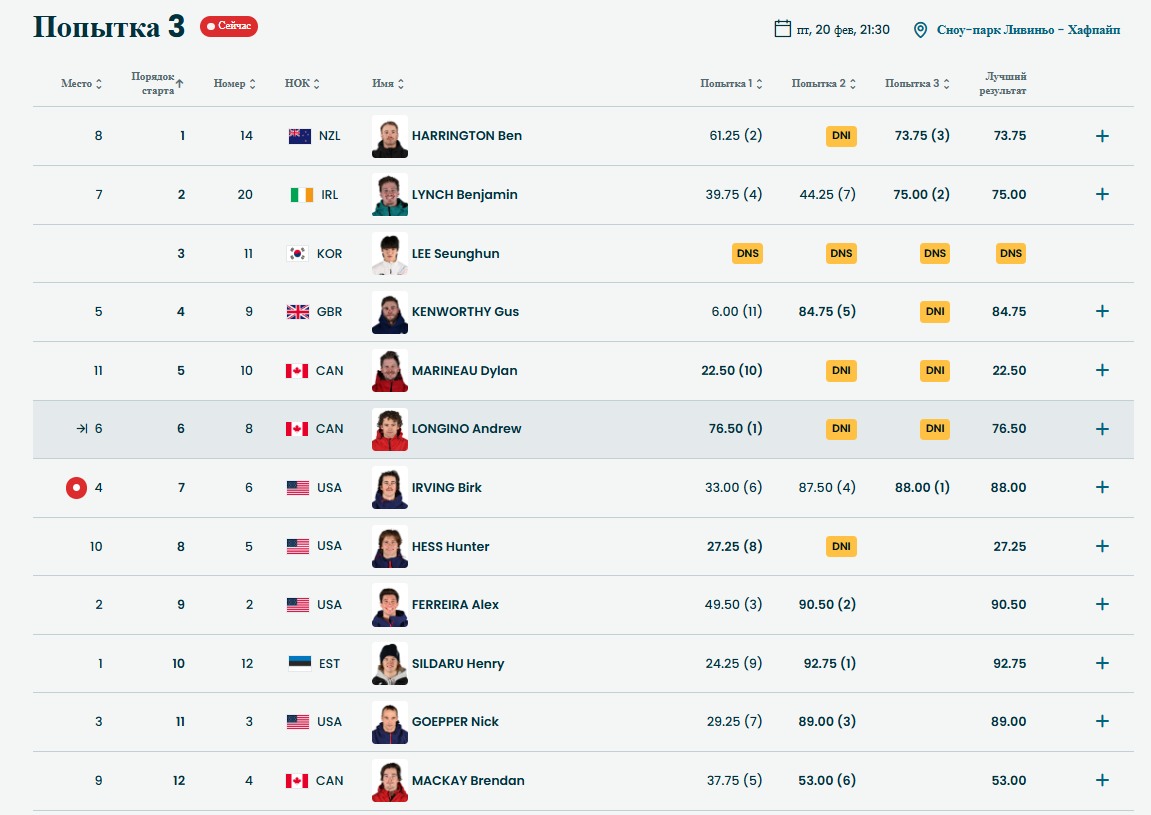Click the red Сейчас live badge
The height and width of the screenshot is (815, 1151).
click(x=229, y=26)
